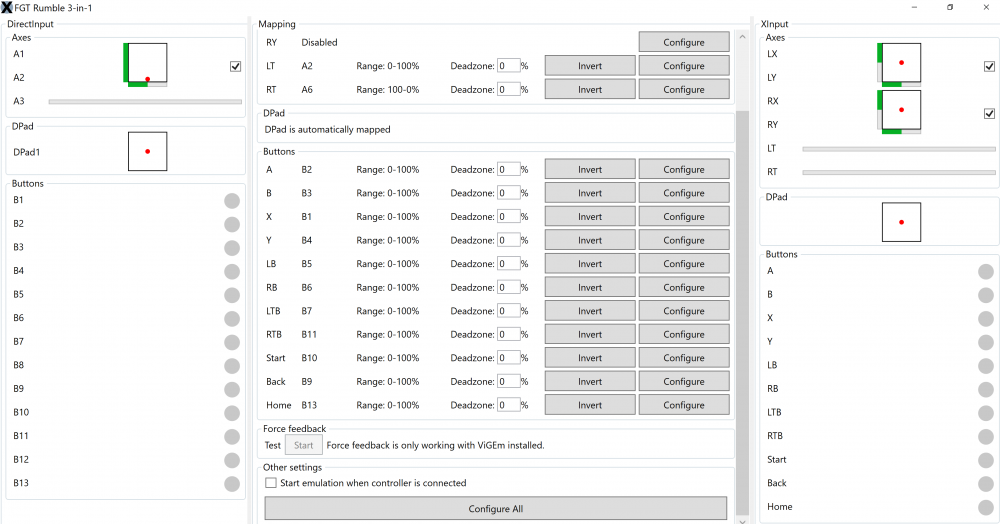Image resolution: width=1000 pixels, height=524 pixels.
Task: Click the B13 indicator circle in DirectInput
Action: pyautogui.click(x=232, y=484)
